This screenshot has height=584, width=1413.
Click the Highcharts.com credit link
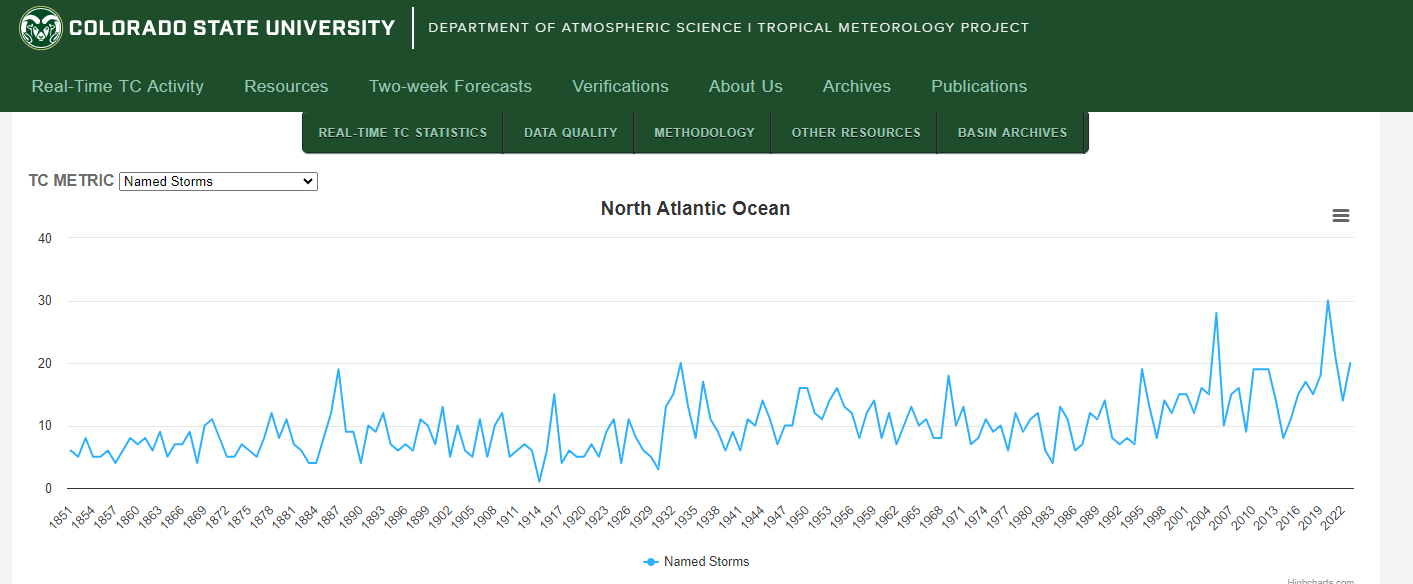click(1320, 581)
